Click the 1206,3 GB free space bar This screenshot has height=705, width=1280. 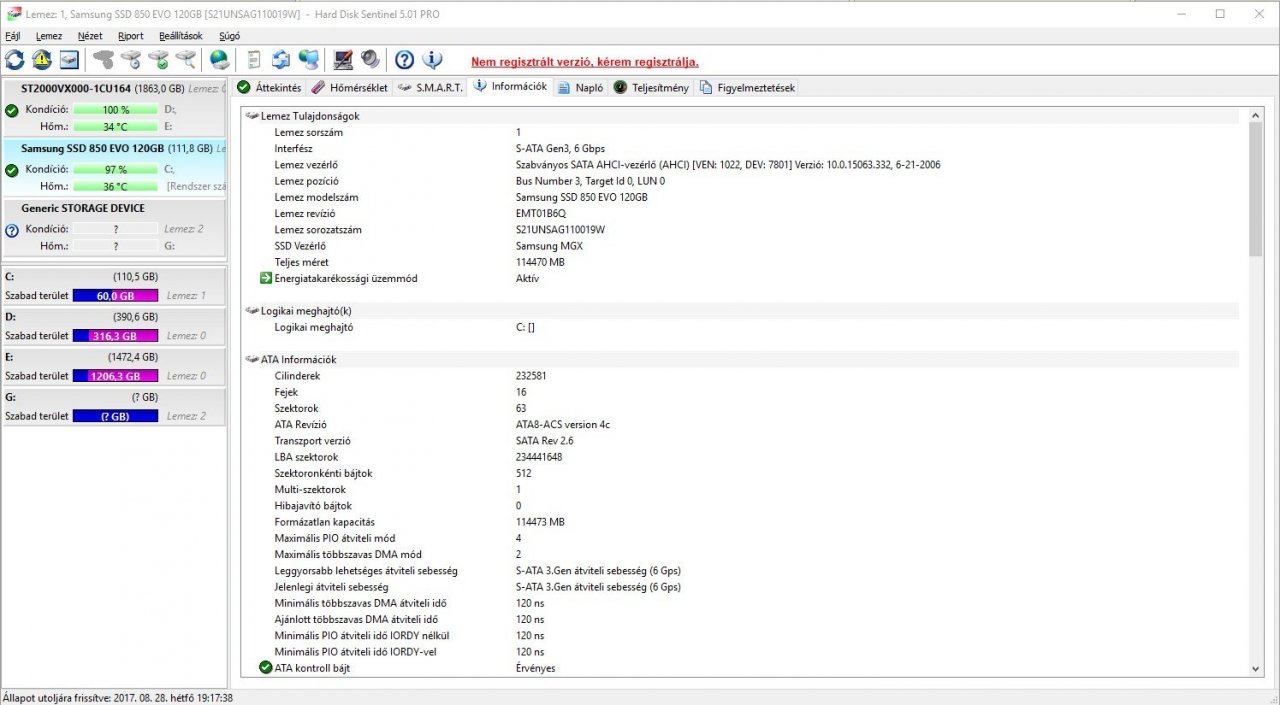(115, 376)
